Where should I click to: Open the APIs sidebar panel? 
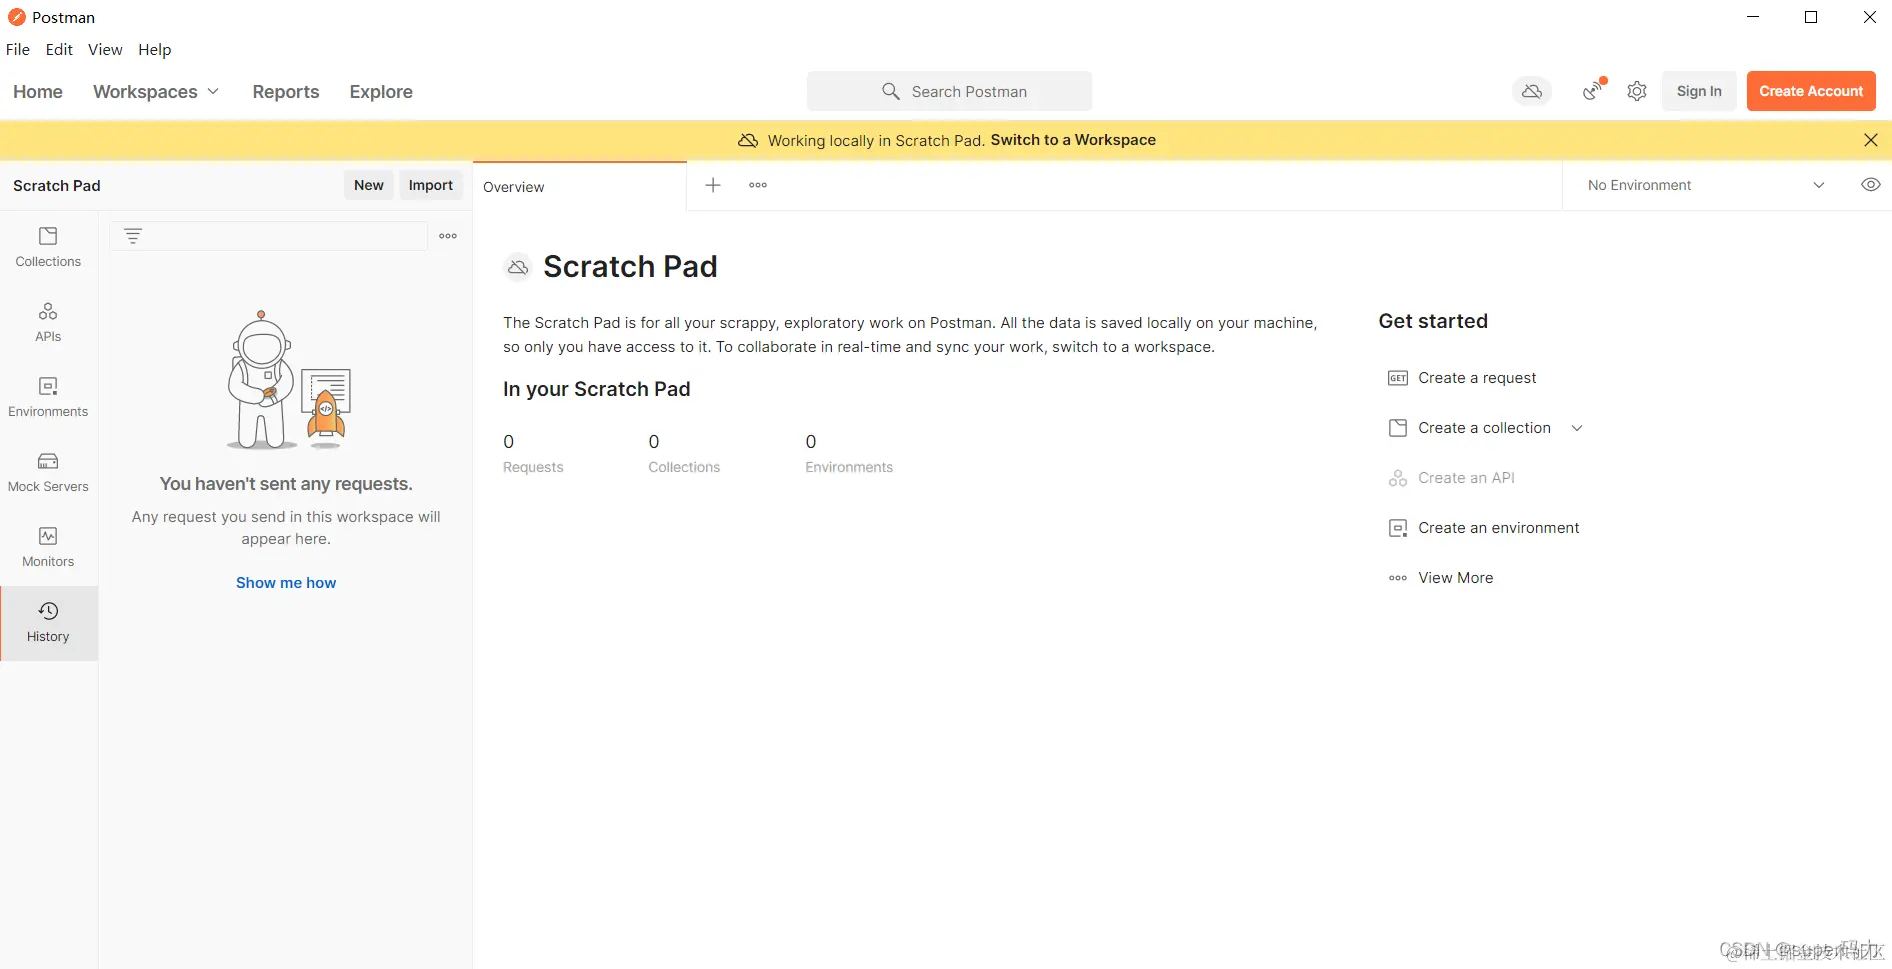tap(48, 322)
